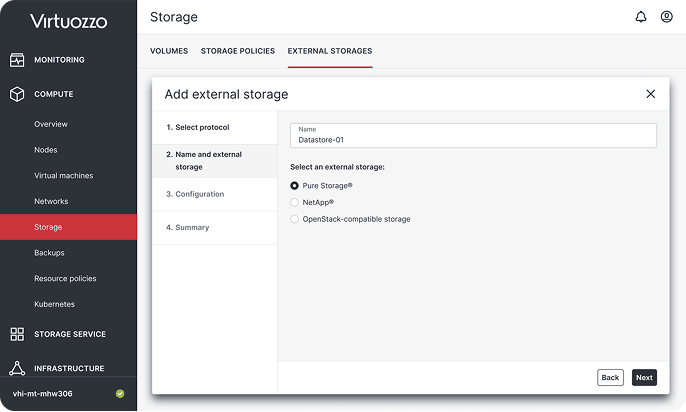Go to the Next wizard step
The height and width of the screenshot is (412, 686).
(x=644, y=377)
